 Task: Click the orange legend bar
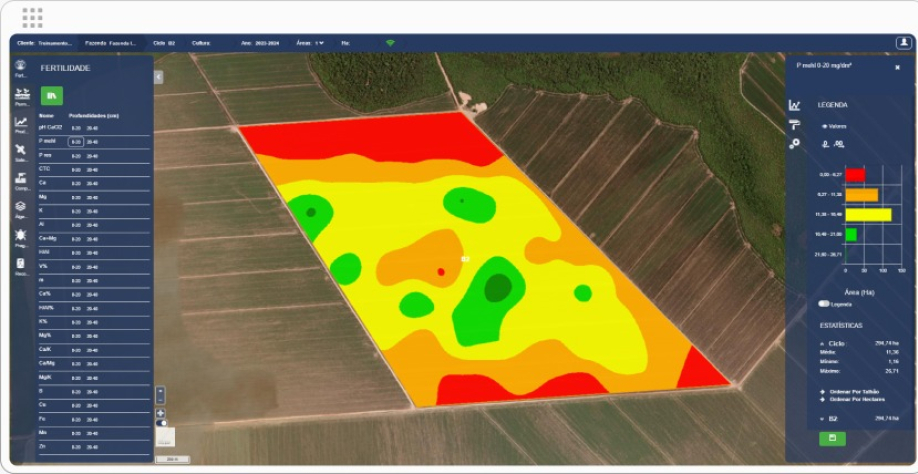[862, 195]
